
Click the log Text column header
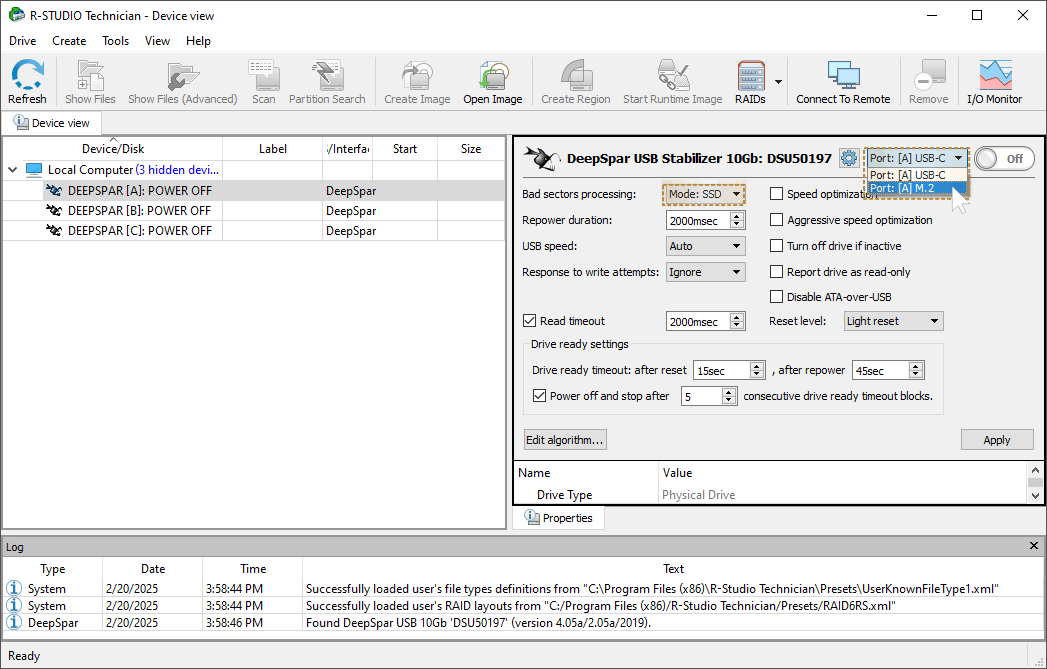coord(673,569)
